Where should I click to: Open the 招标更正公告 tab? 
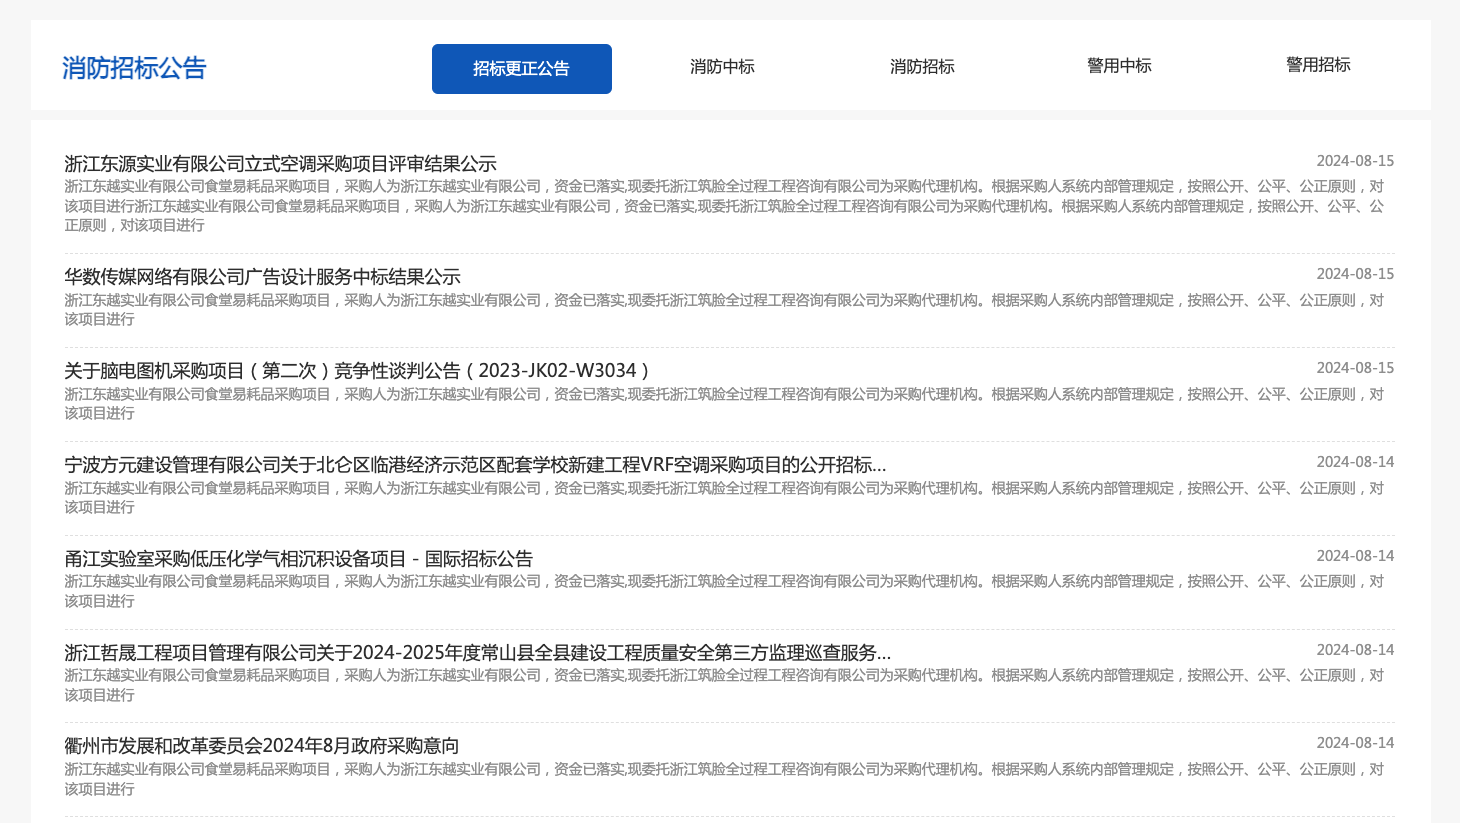click(x=521, y=69)
